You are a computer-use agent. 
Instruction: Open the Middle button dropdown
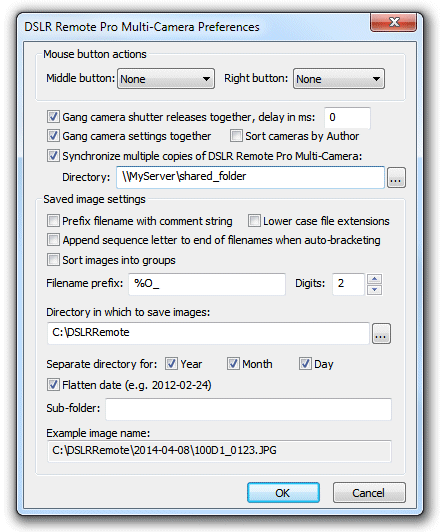[x=166, y=79]
